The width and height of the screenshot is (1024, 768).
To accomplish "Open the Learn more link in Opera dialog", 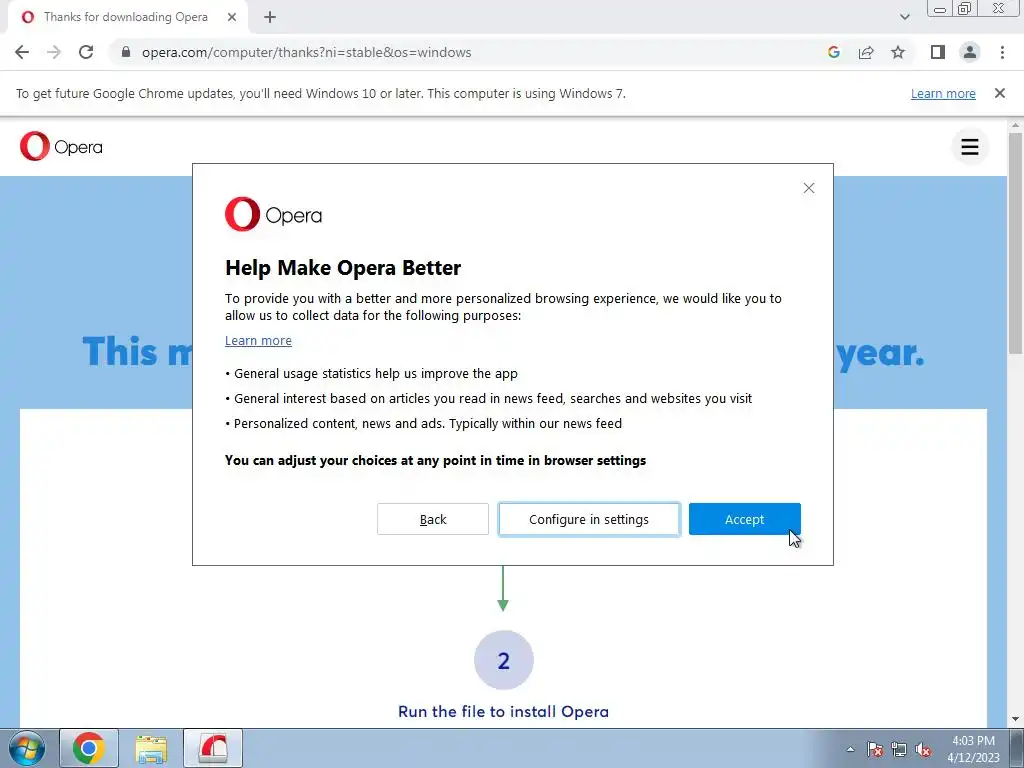I will tap(258, 340).
